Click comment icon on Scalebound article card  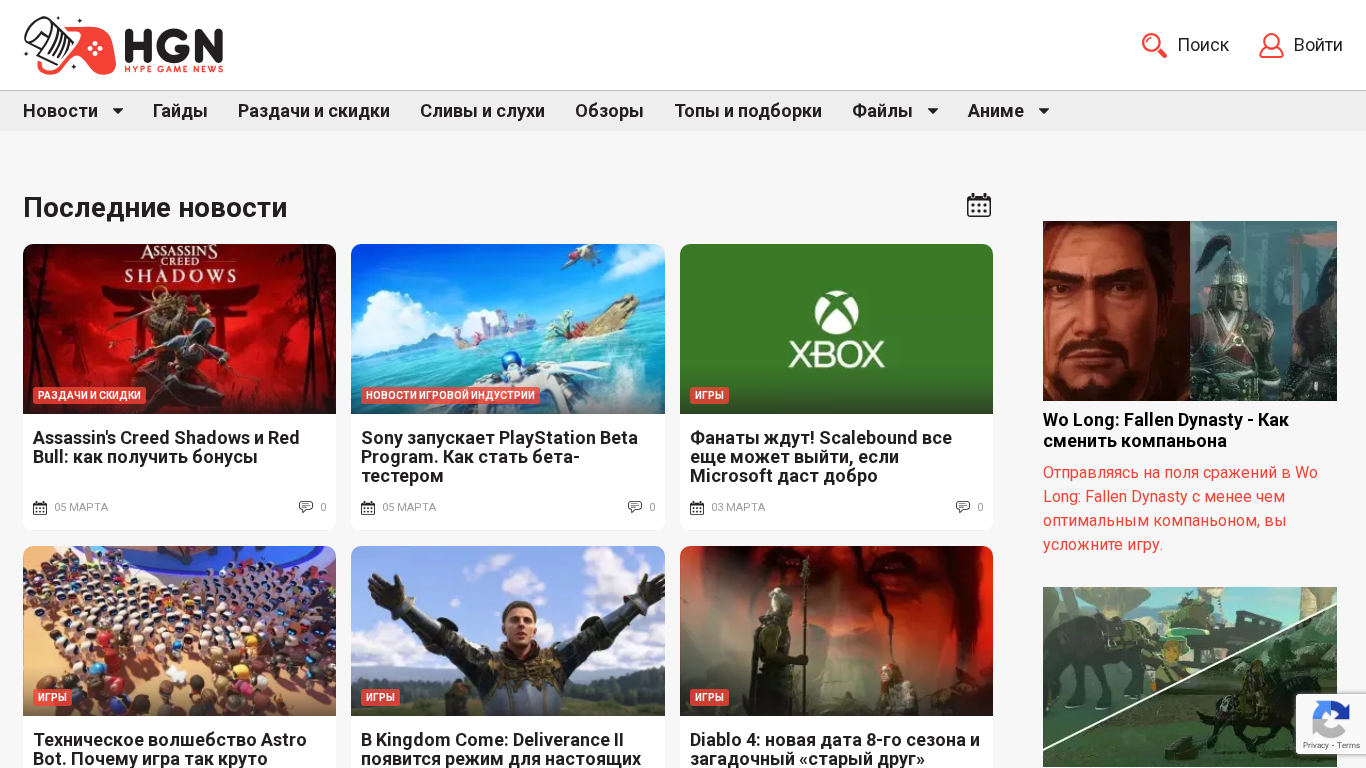point(963,507)
